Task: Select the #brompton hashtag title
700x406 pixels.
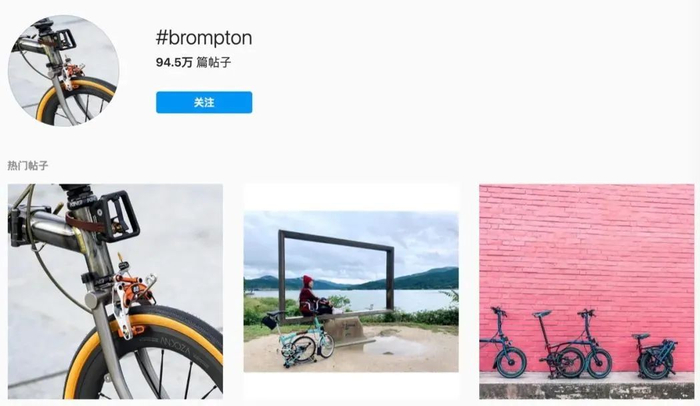Action: click(x=204, y=38)
